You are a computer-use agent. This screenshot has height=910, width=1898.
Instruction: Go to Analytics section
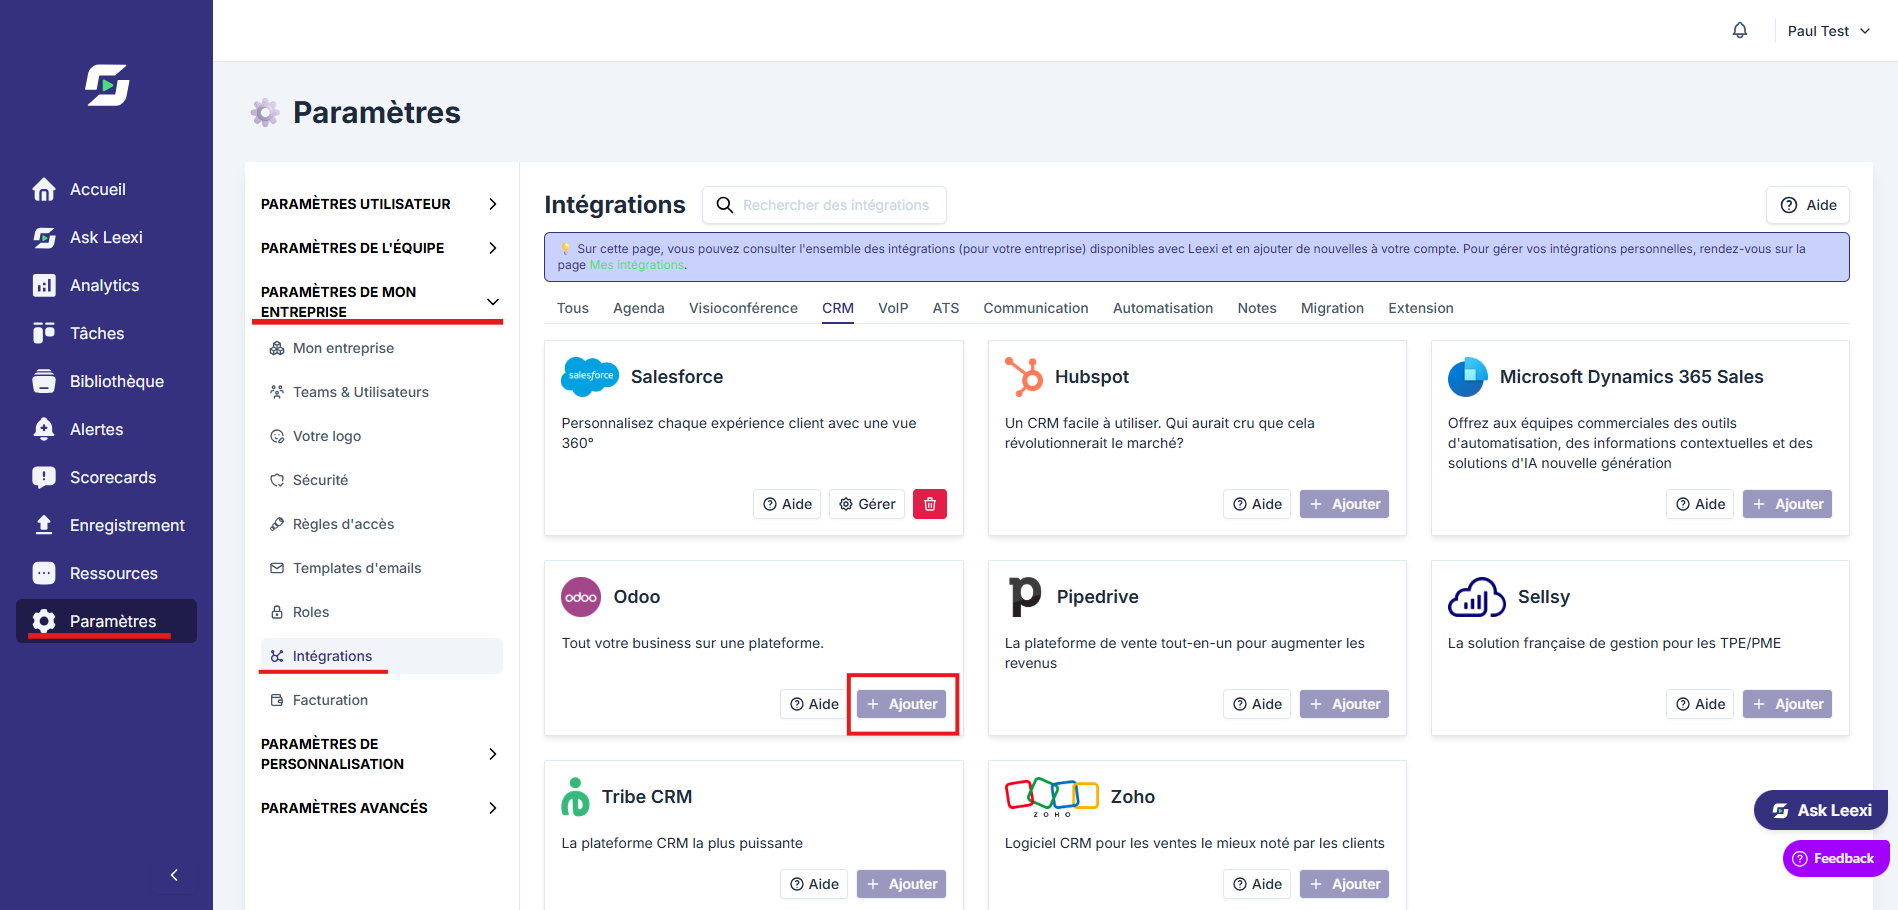coord(86,285)
